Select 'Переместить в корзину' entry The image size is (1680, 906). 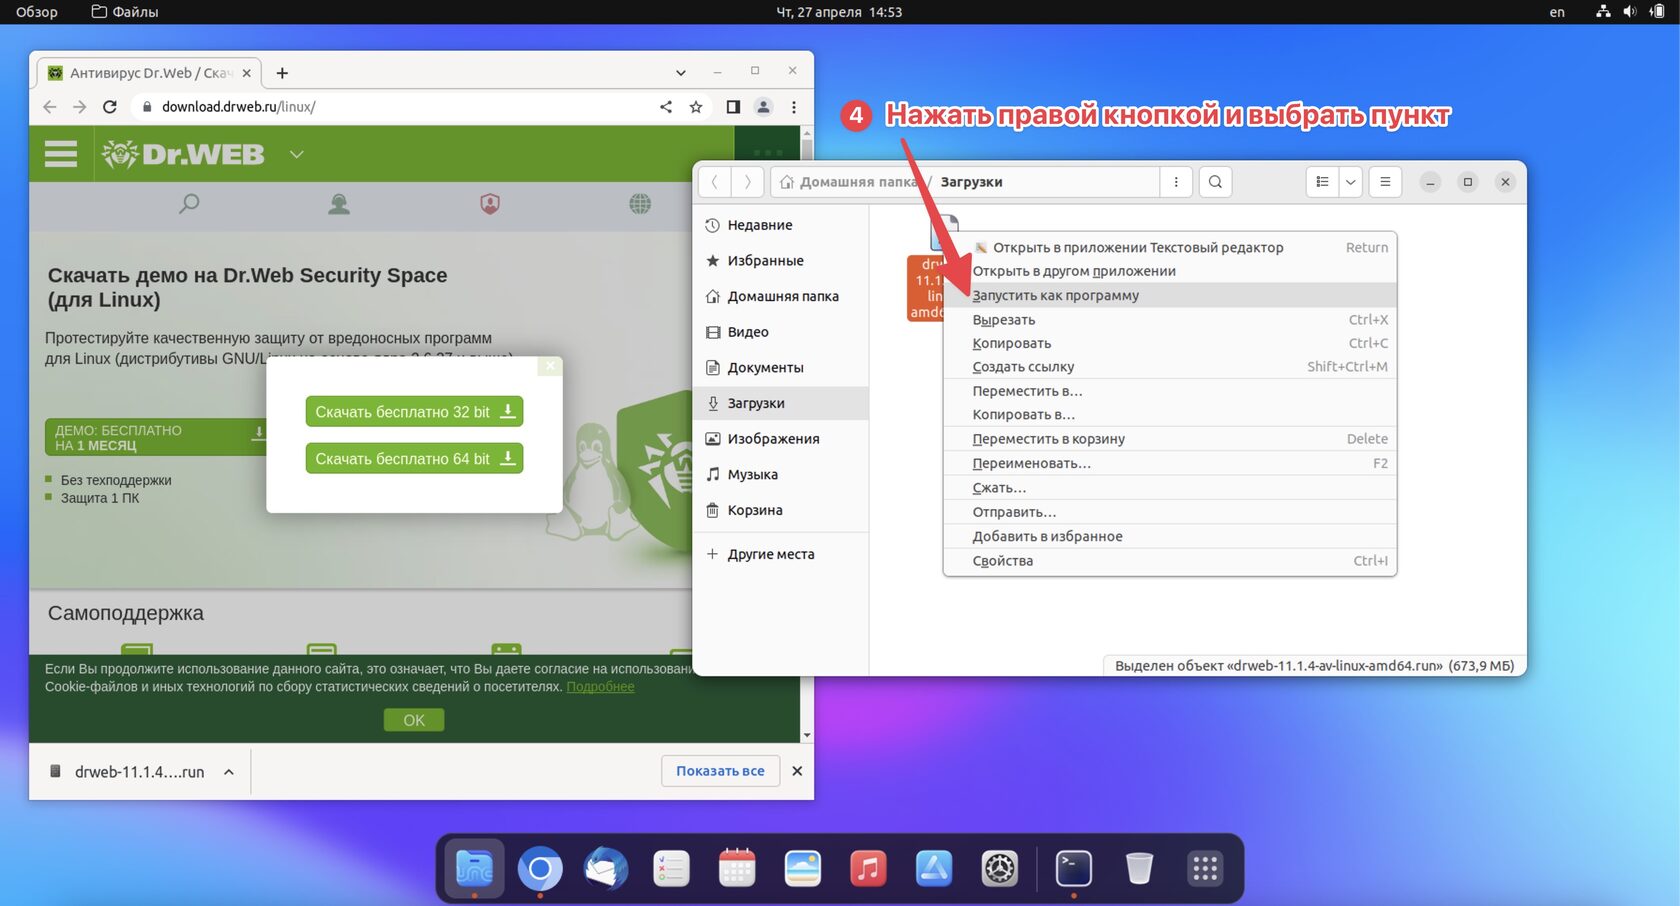[1170, 439]
